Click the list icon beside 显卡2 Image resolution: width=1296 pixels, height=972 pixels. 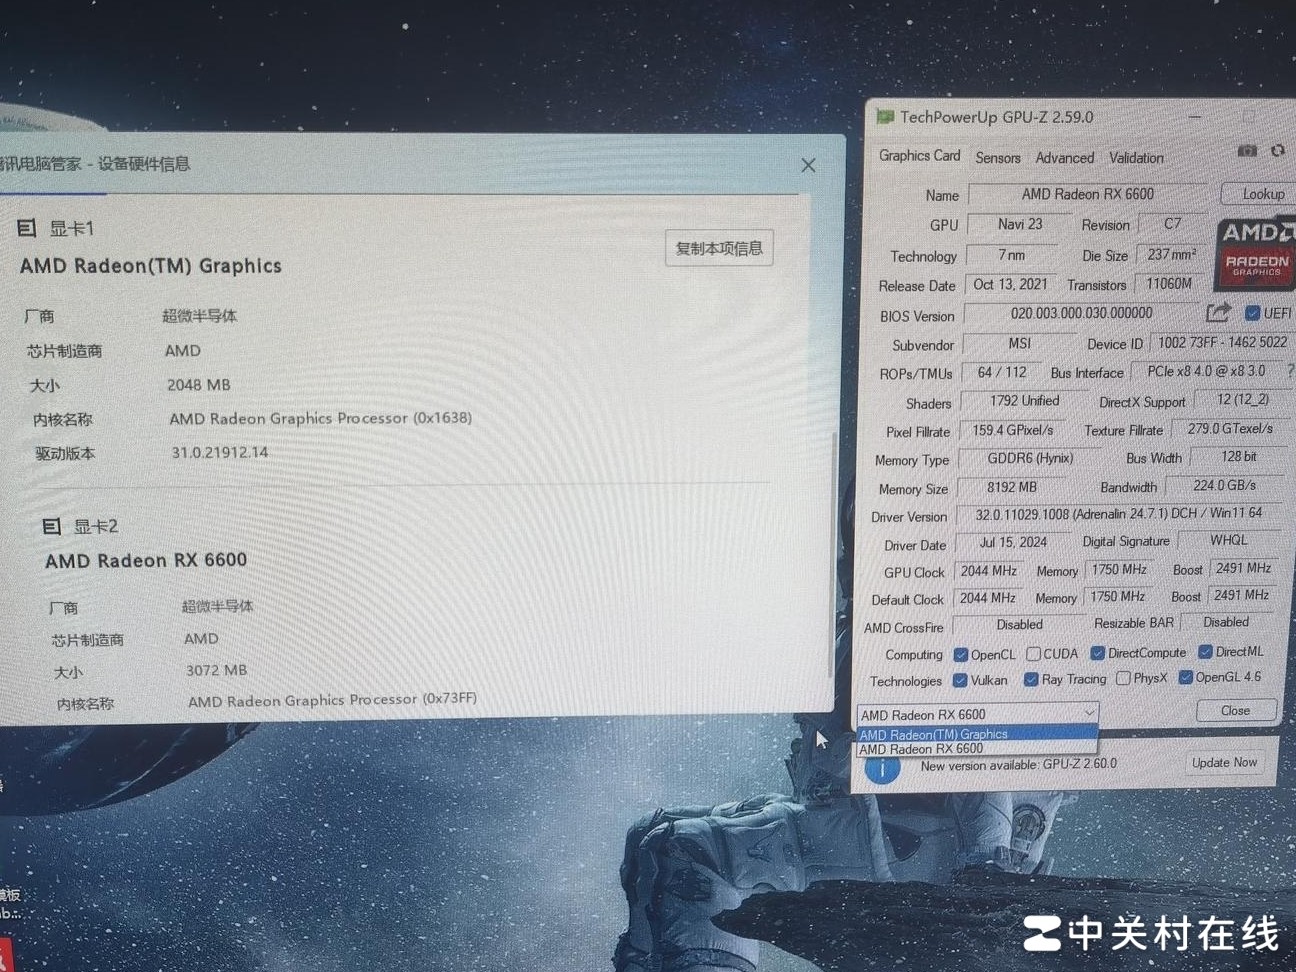click(52, 526)
